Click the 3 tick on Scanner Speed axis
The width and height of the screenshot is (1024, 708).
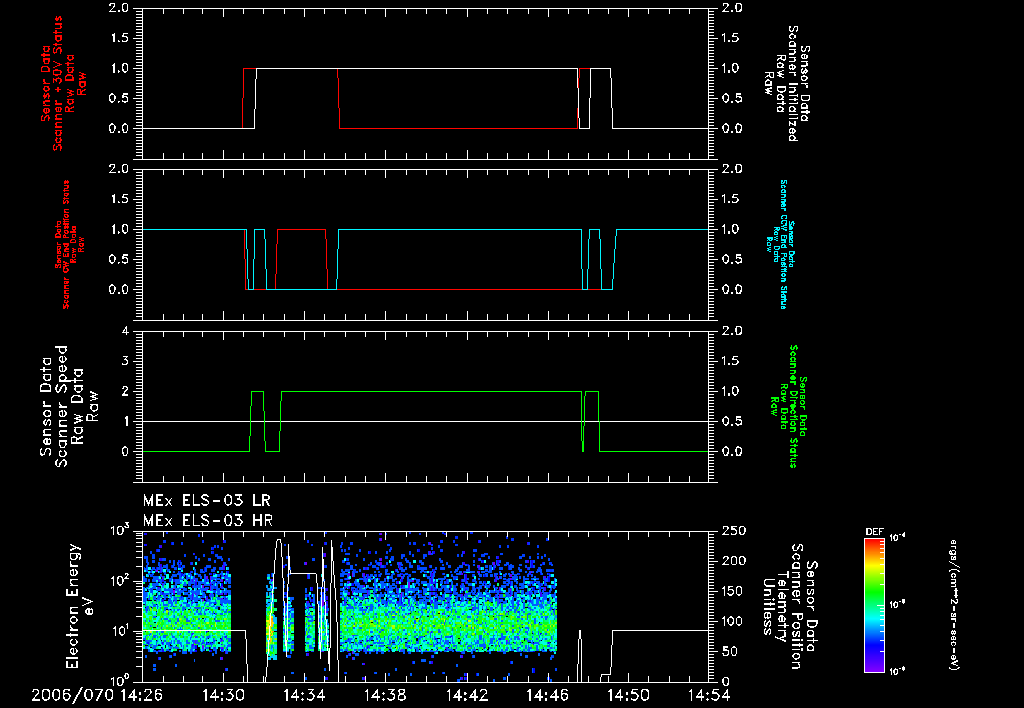pyautogui.click(x=125, y=361)
